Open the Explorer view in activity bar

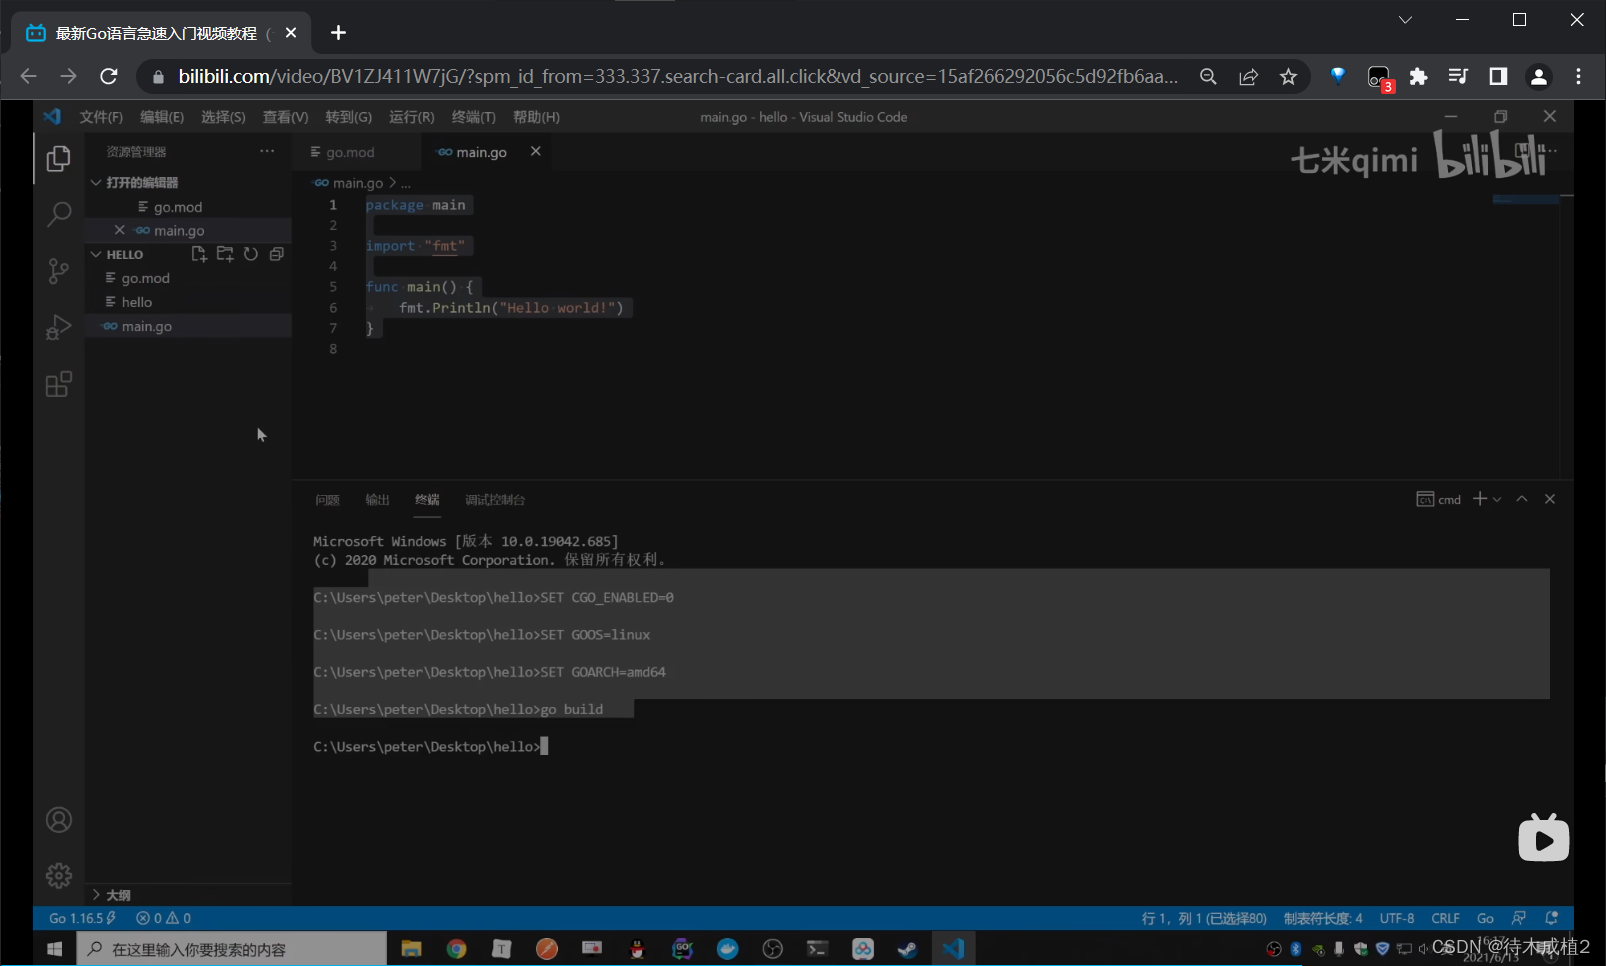tap(59, 158)
